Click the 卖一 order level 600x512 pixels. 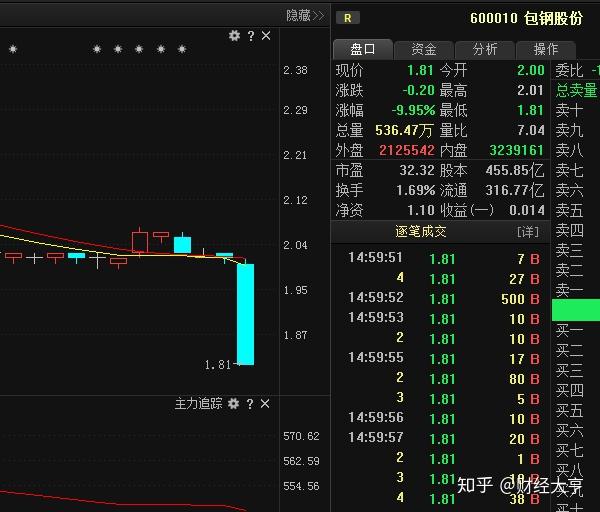569,290
